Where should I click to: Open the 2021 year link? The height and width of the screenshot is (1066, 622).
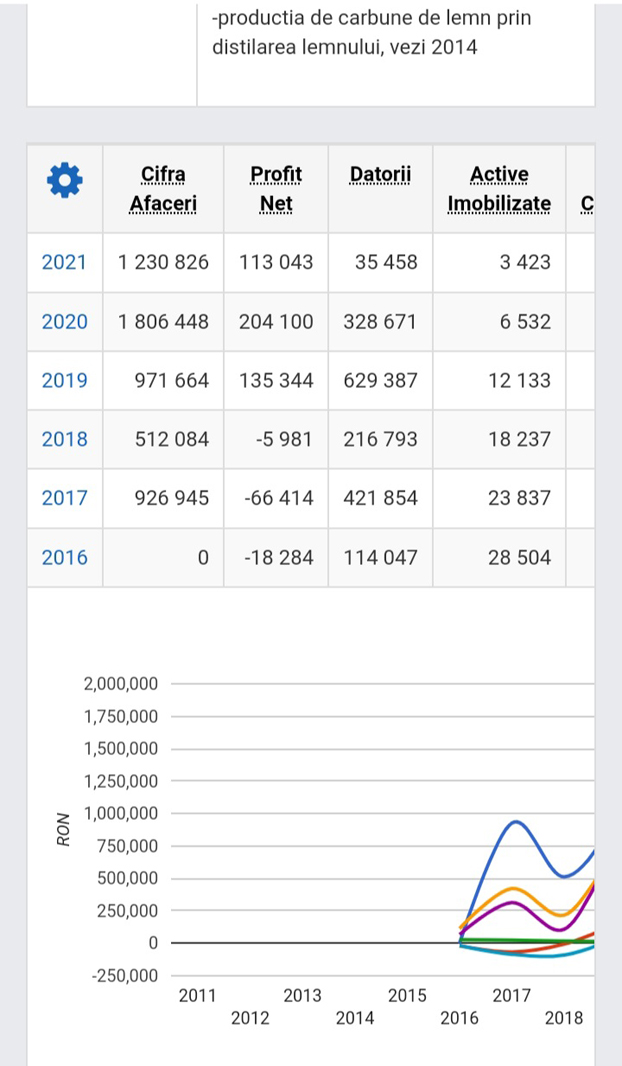coord(64,262)
